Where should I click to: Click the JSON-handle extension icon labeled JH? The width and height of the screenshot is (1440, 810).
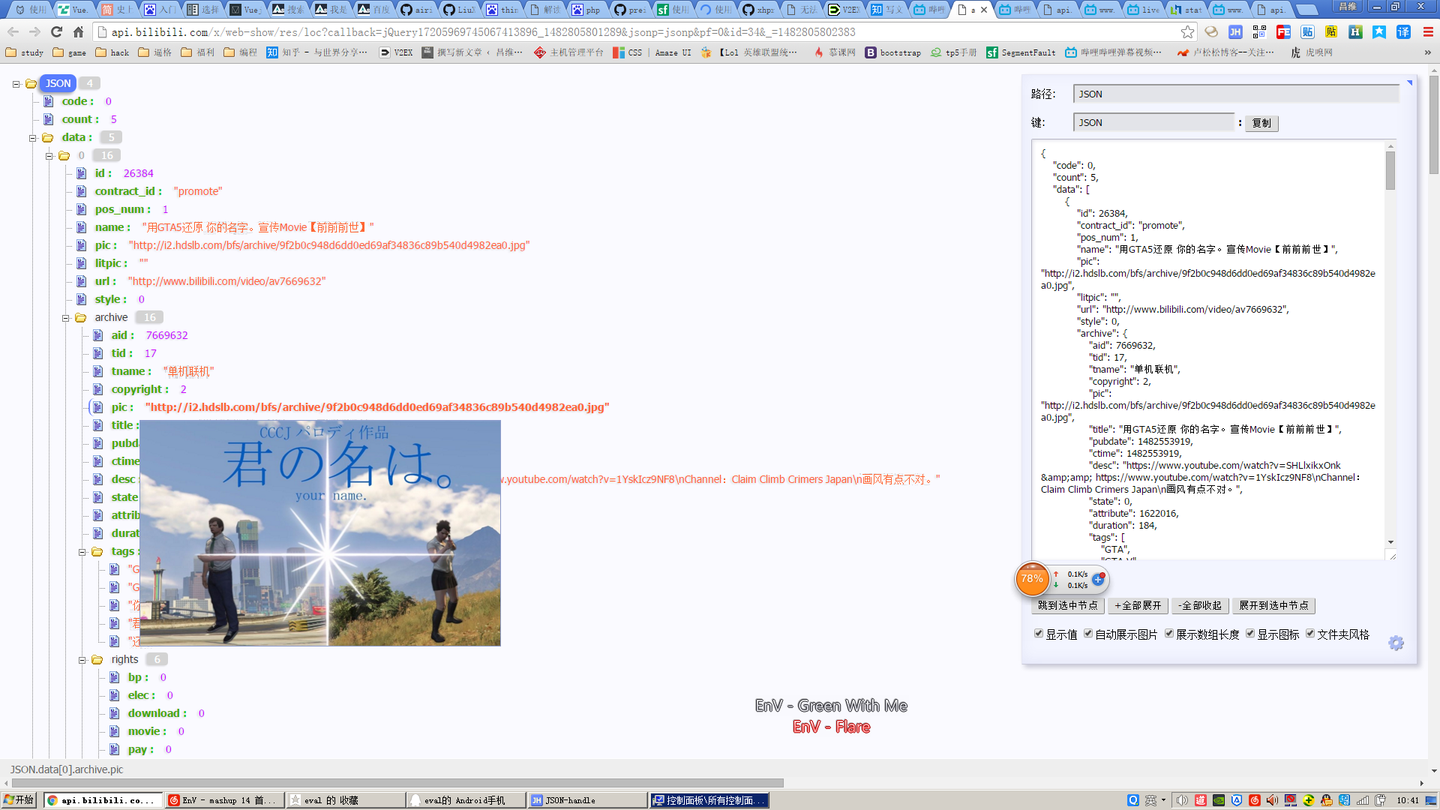pos(1235,32)
